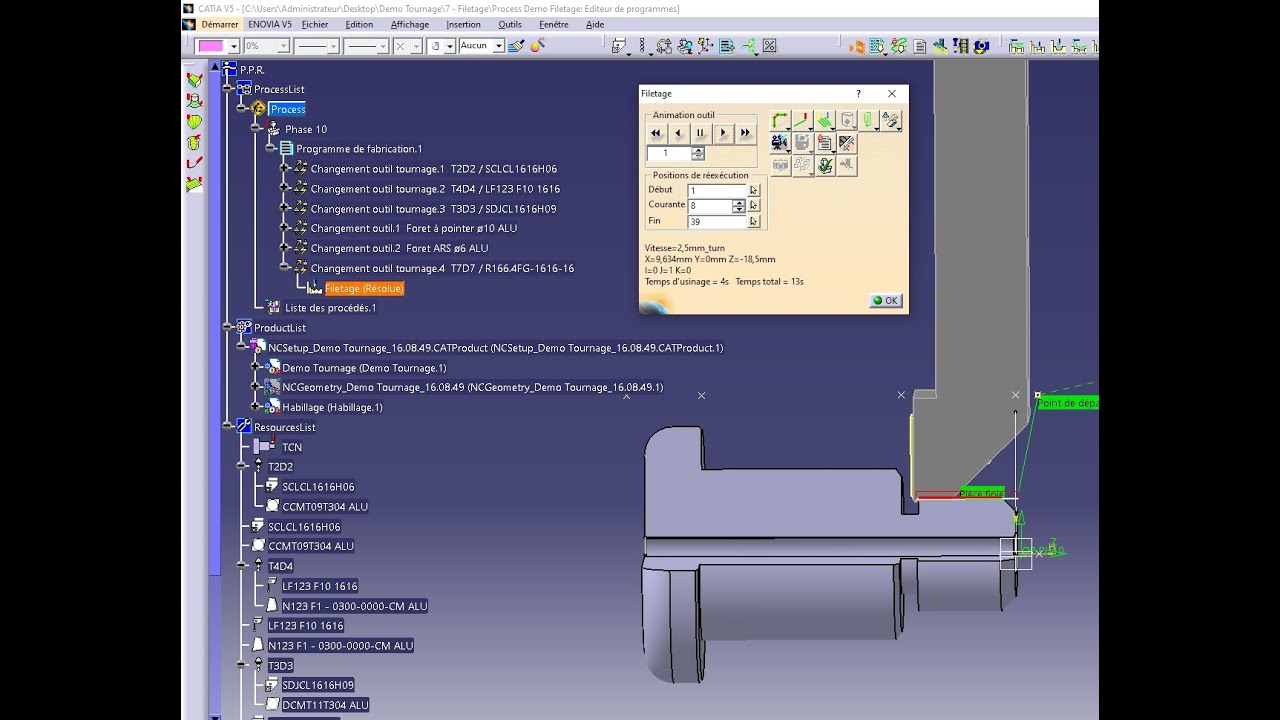This screenshot has height=720, width=1280.
Task: Click the first green icon in left vertical toolbar
Action: click(194, 80)
